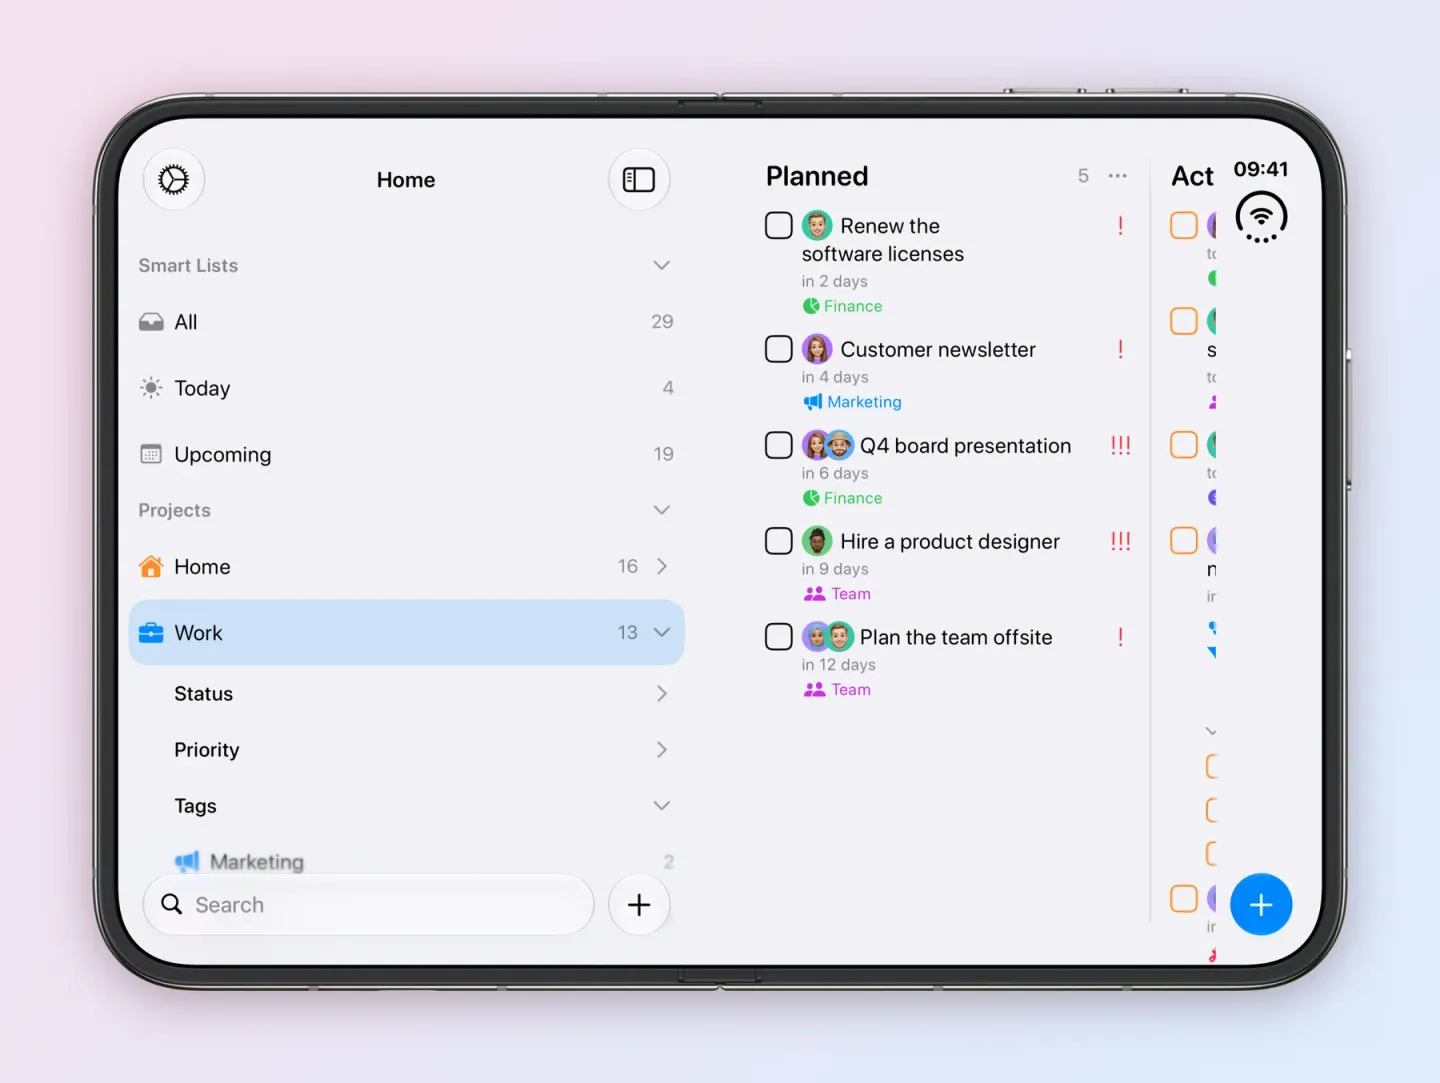Click the 'in 6 days' due date

pyautogui.click(x=835, y=474)
